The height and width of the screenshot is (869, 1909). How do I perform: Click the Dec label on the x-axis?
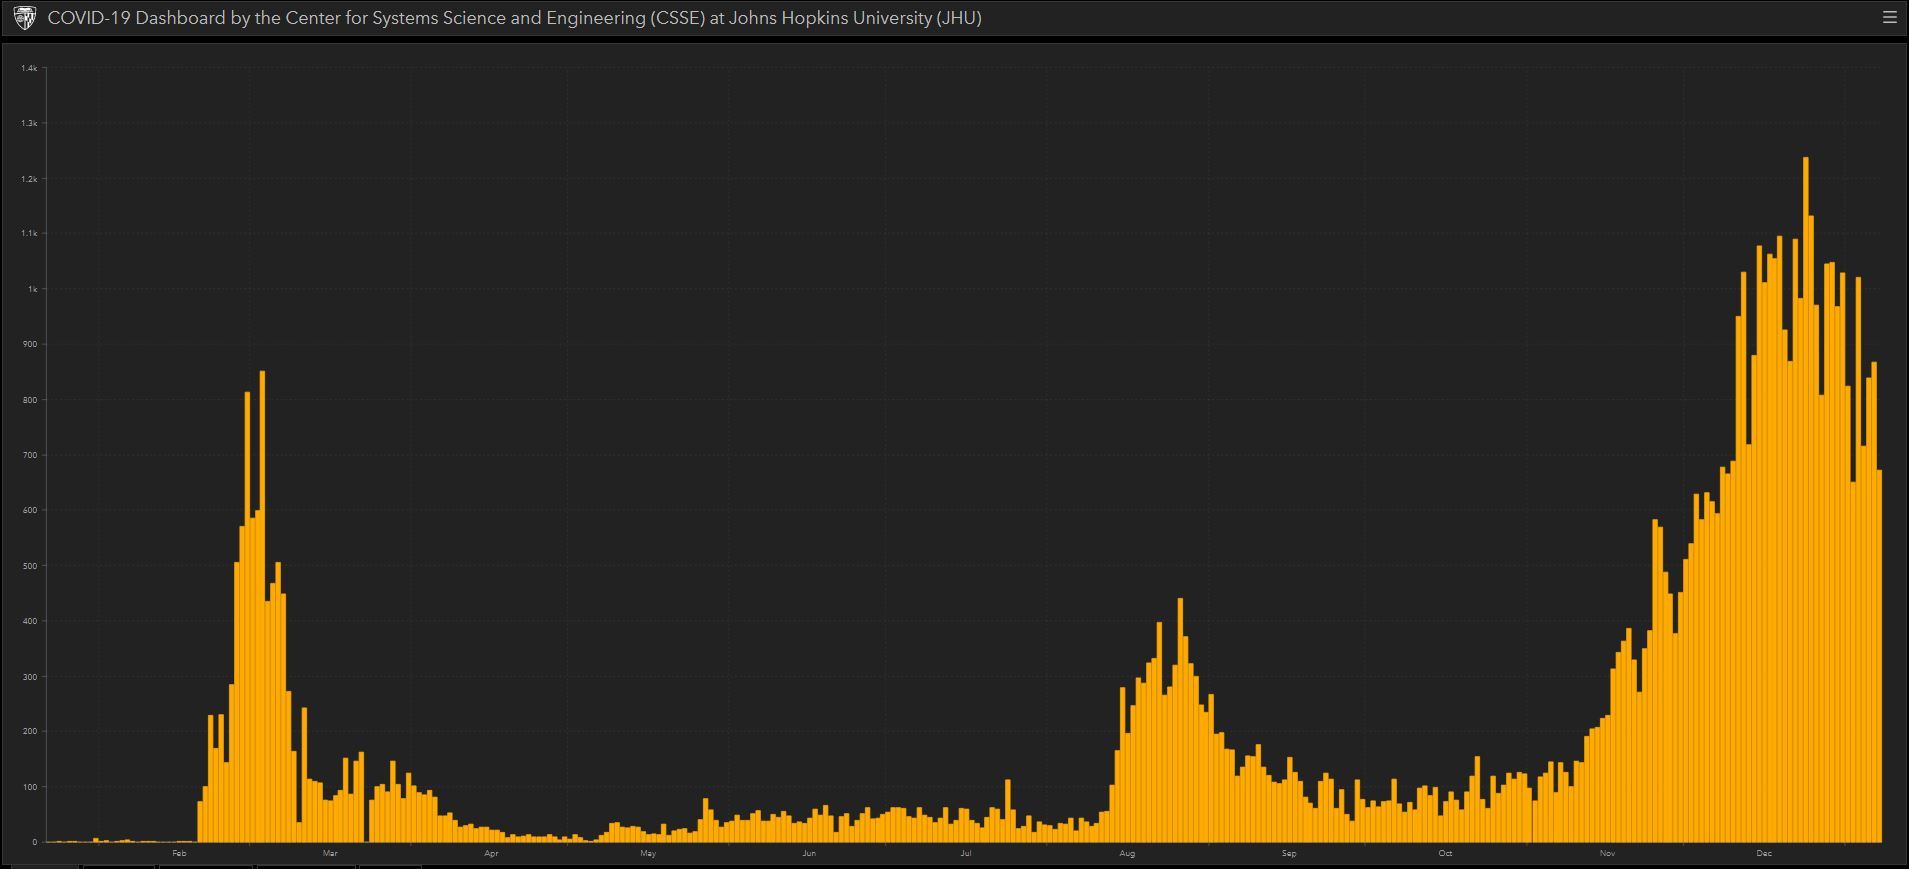click(x=1764, y=853)
